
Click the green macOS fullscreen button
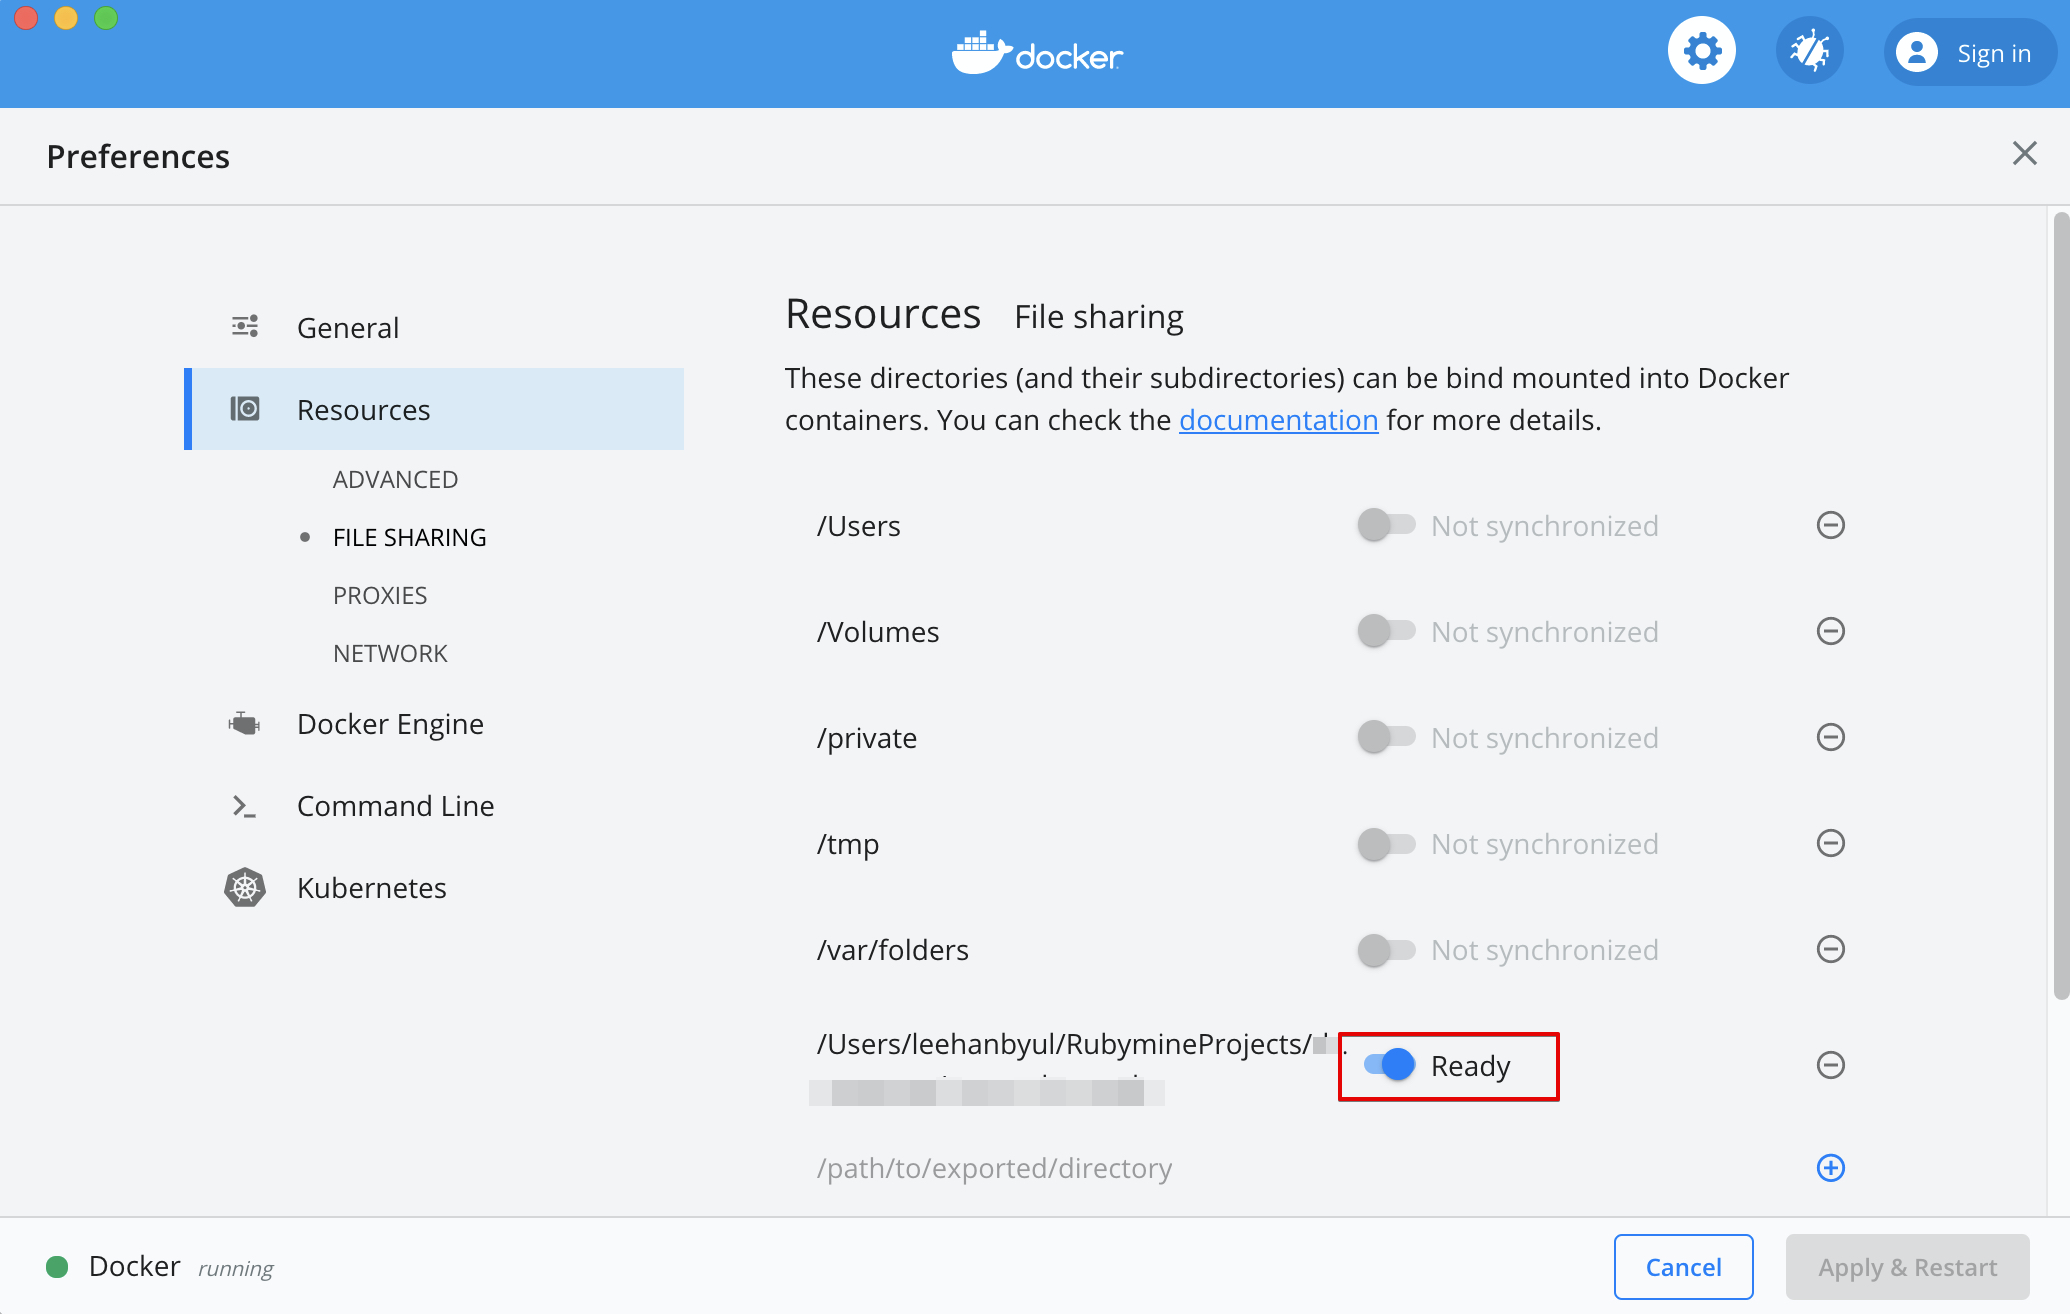pyautogui.click(x=106, y=18)
